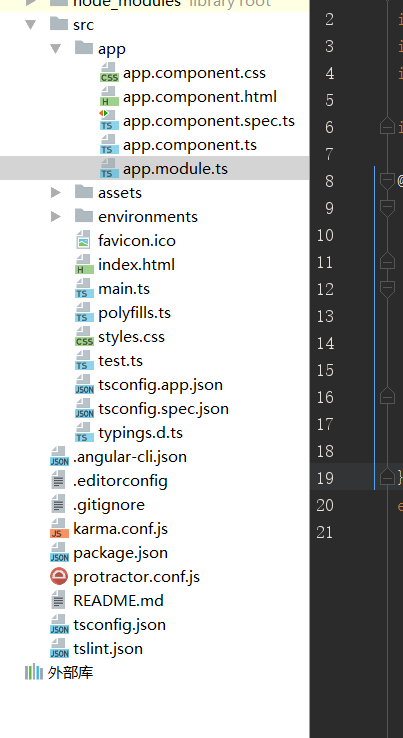Screen dimensions: 403x738
Task: Click line number 21 in gutter
Action: point(324,532)
